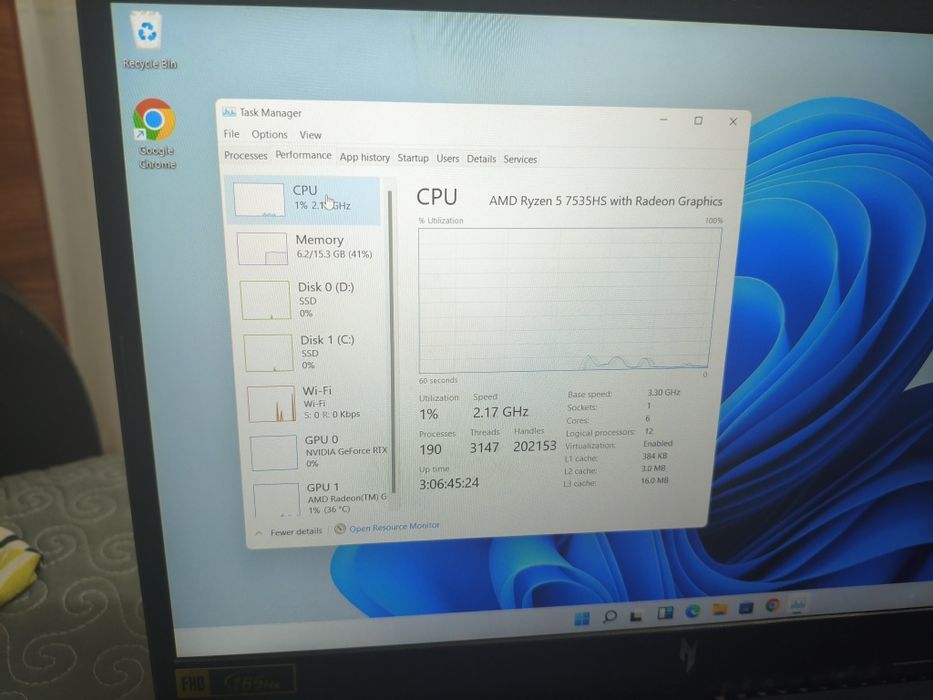
Task: Collapse Task Manager with Fewer details
Action: coord(289,532)
